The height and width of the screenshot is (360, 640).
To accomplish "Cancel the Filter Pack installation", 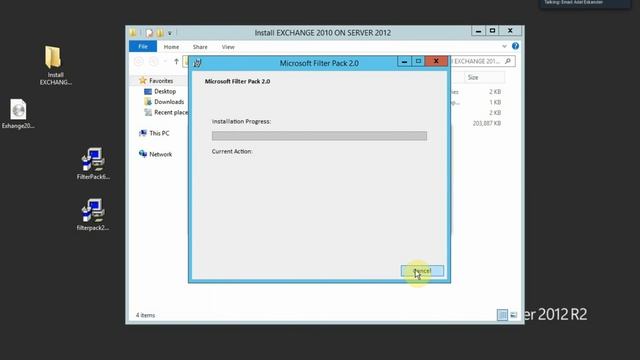I will [x=422, y=271].
